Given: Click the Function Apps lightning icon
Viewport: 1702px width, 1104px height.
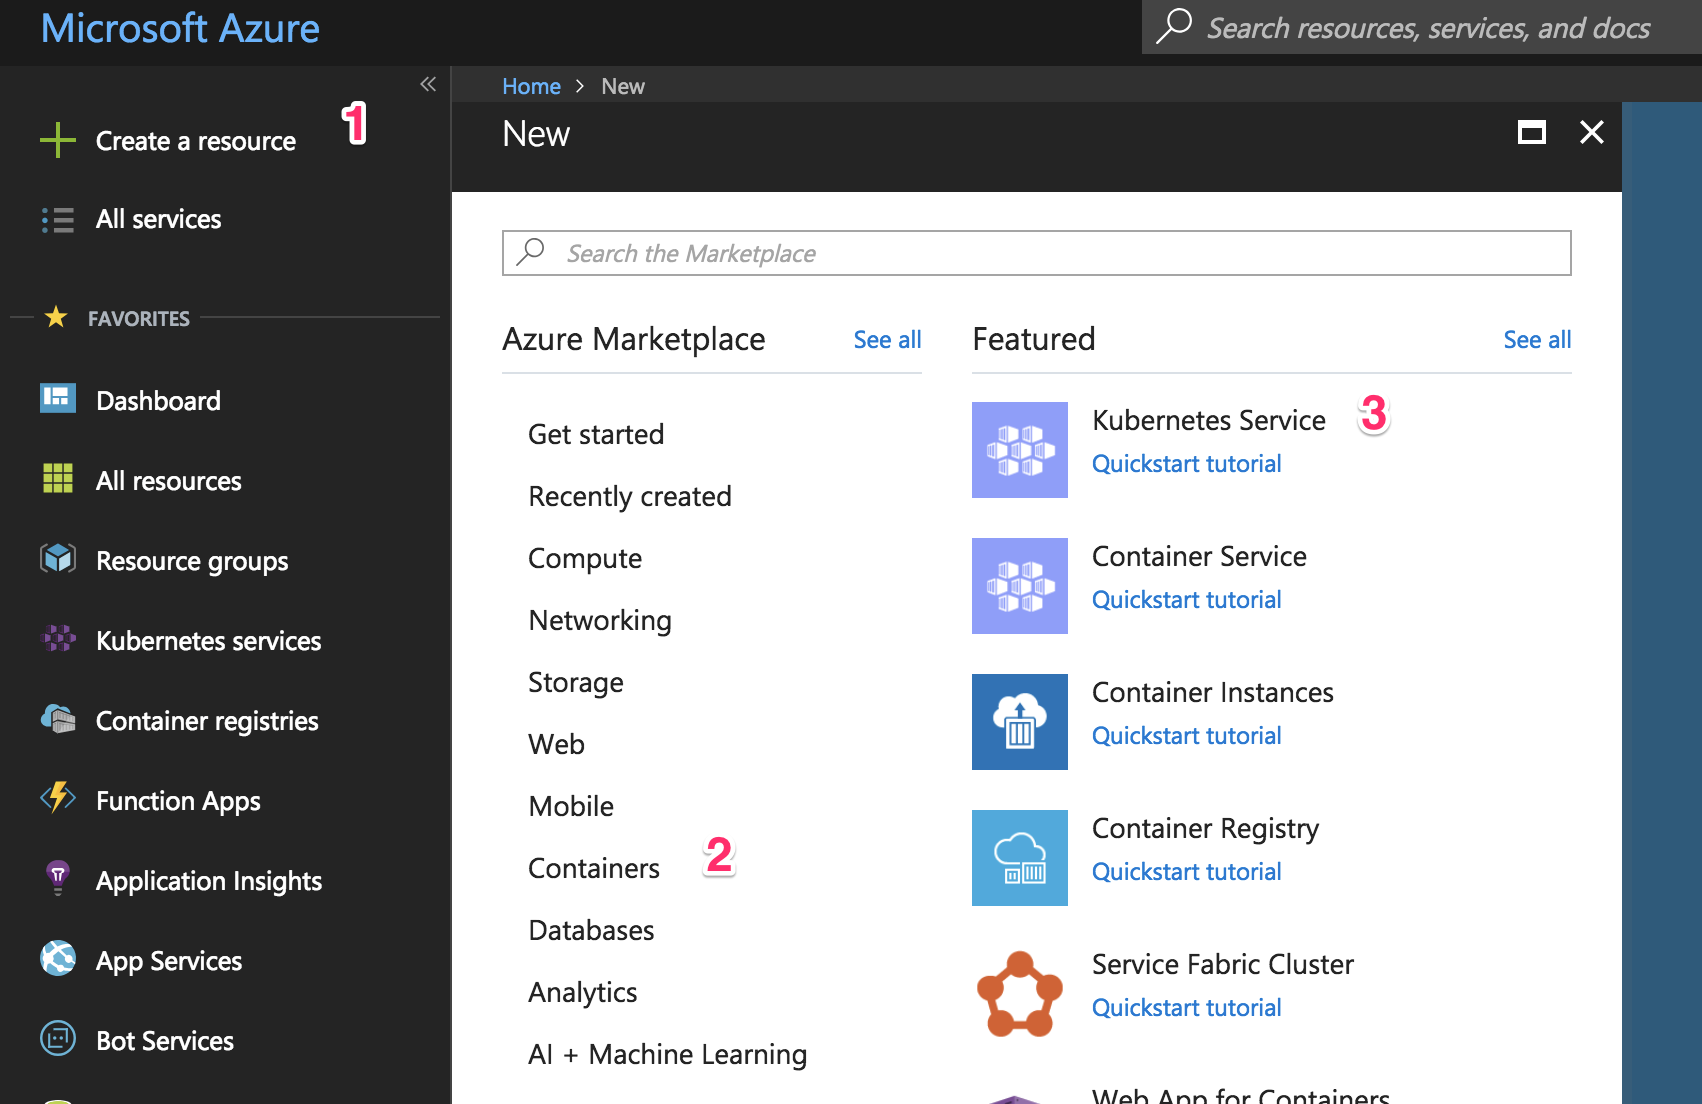Looking at the screenshot, I should [x=58, y=798].
